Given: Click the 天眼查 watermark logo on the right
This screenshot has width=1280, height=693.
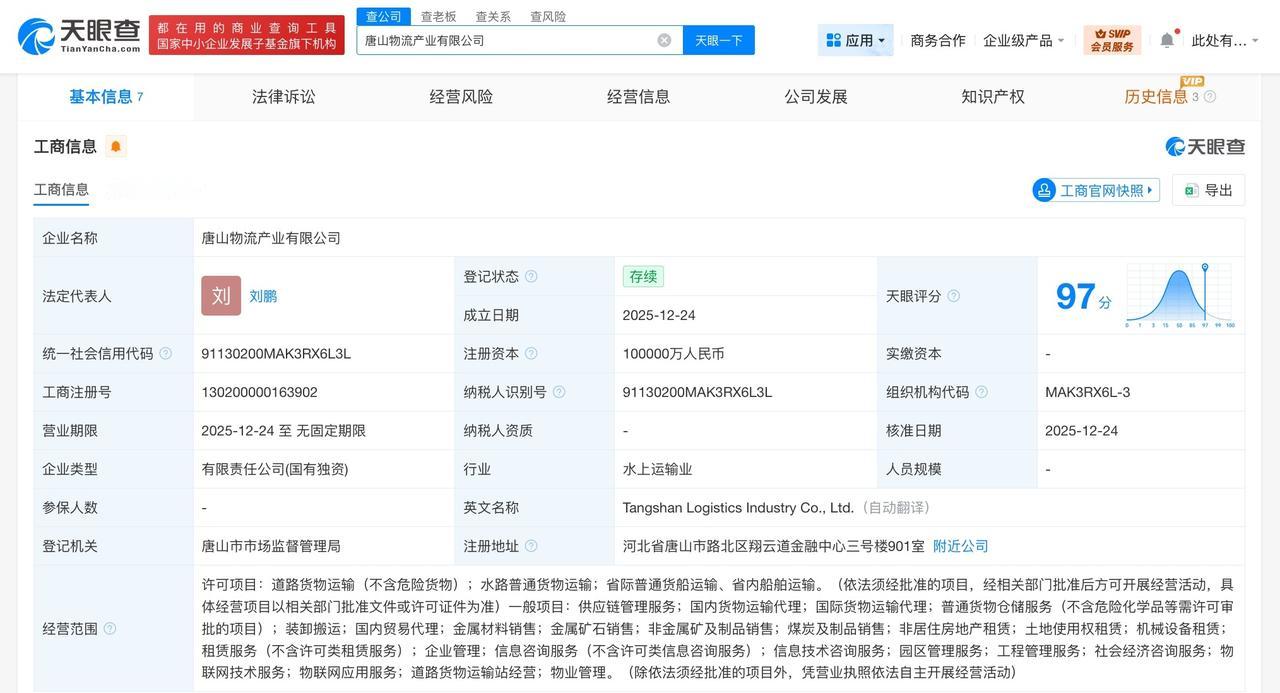Looking at the screenshot, I should pos(1206,146).
